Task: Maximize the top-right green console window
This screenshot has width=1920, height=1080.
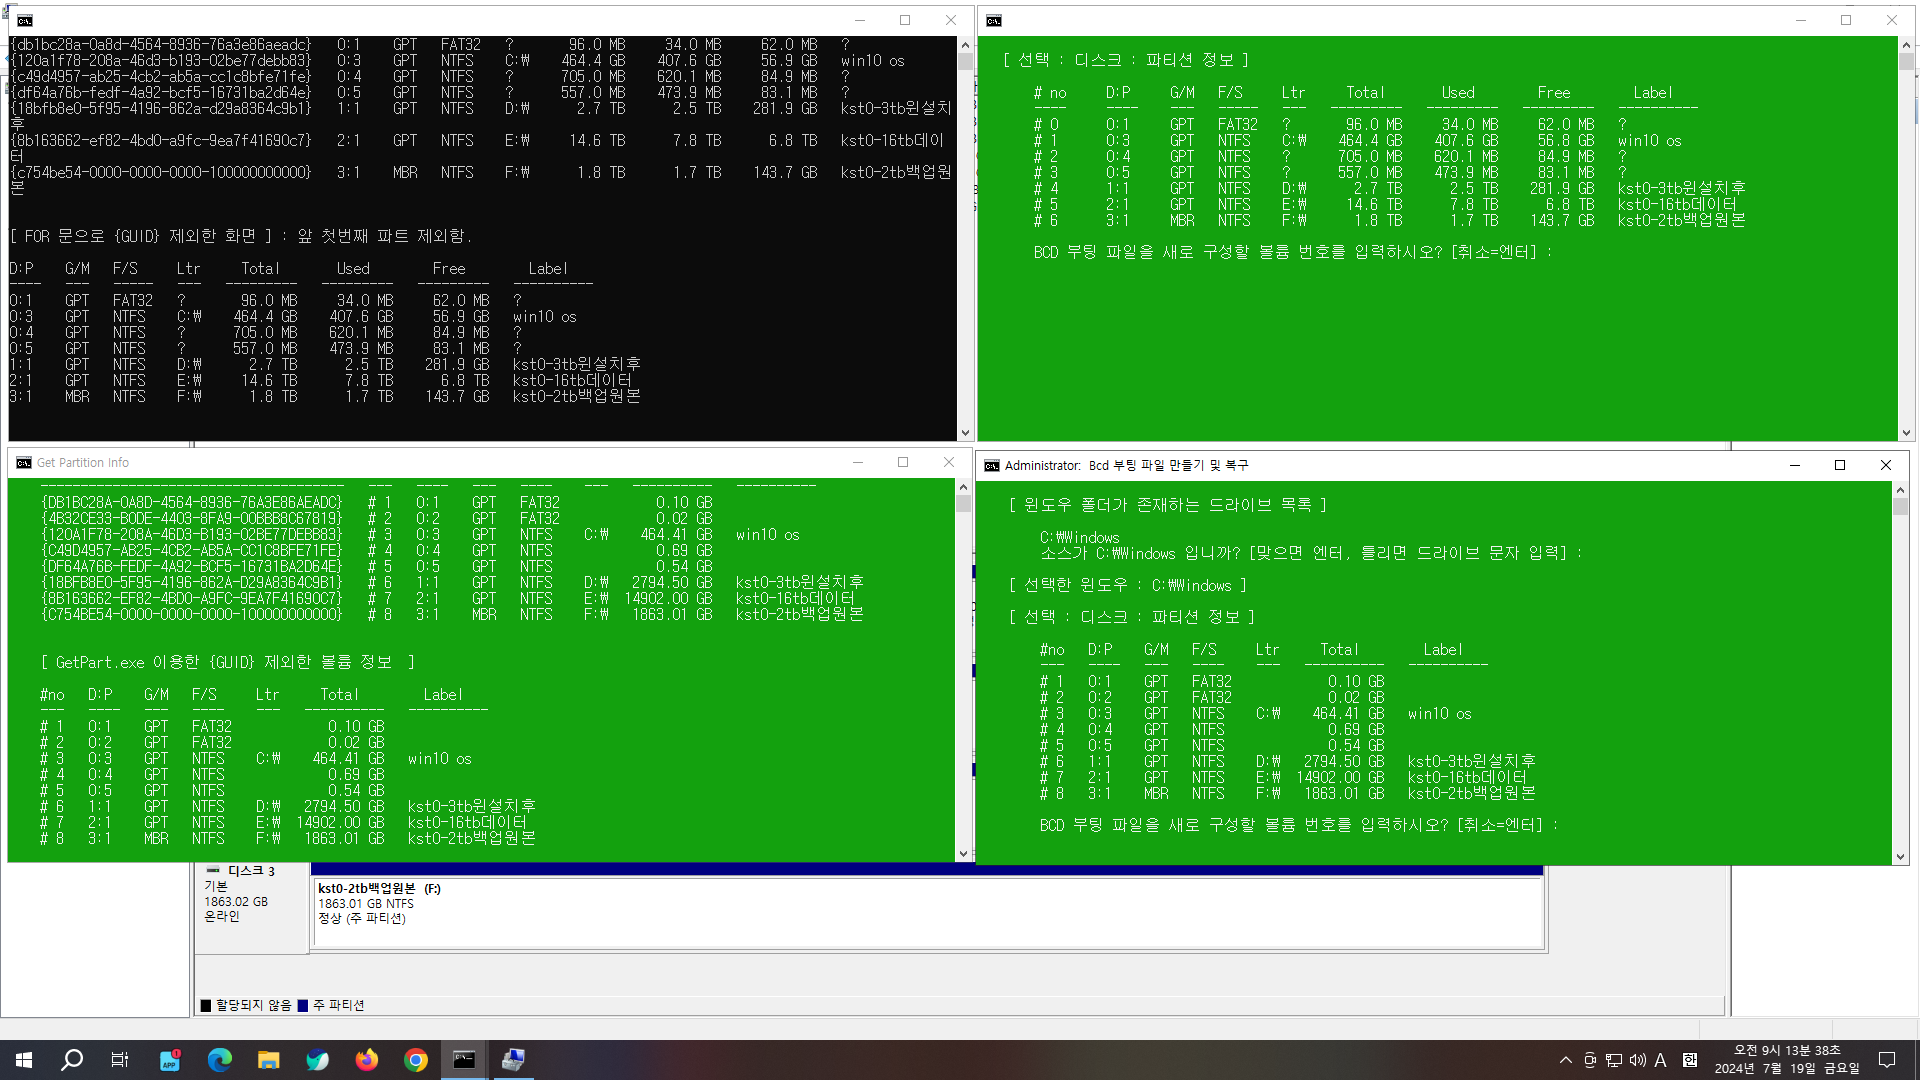Action: pos(1846,20)
